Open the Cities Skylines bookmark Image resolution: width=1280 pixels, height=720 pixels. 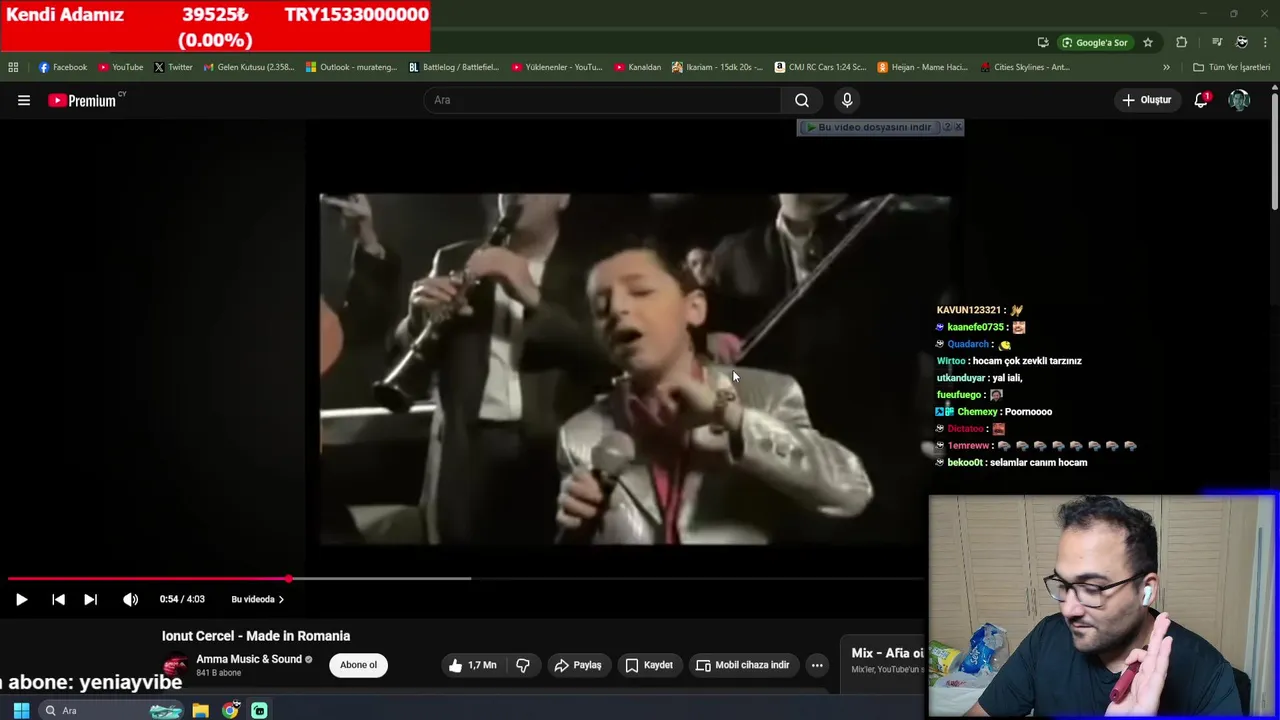click(x=1025, y=67)
